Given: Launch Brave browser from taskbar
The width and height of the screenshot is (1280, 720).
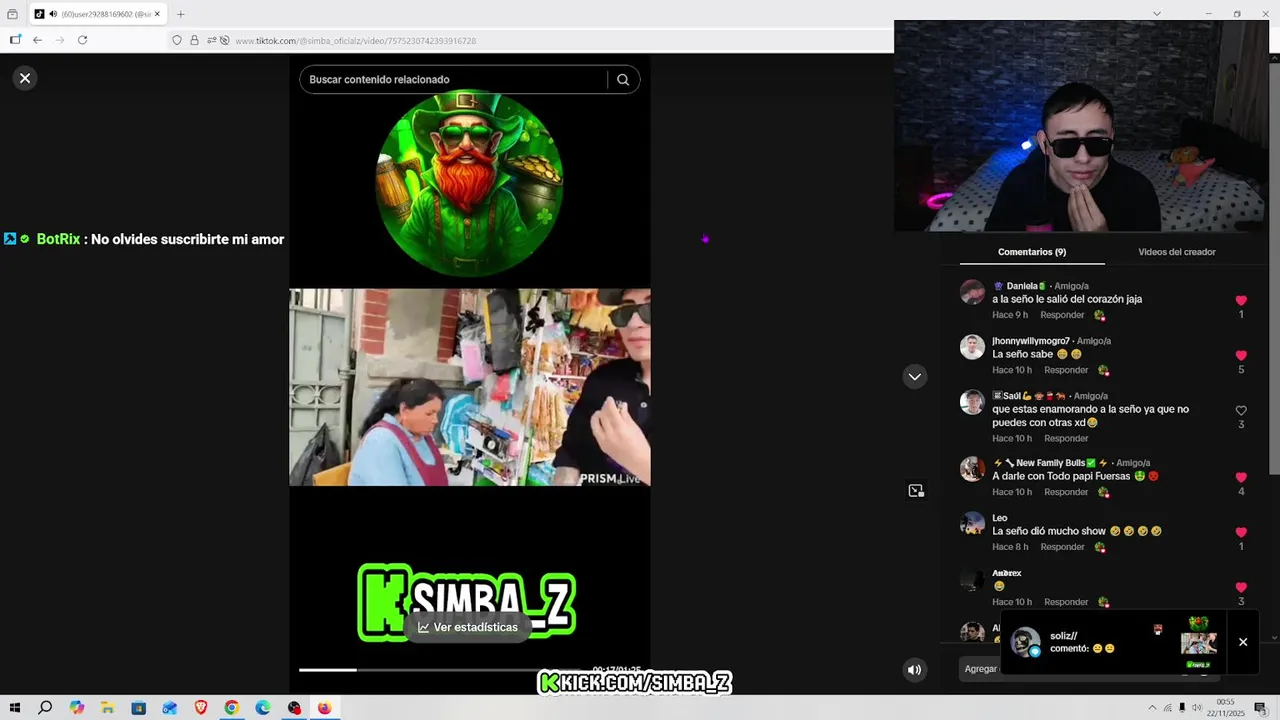Looking at the screenshot, I should point(200,708).
